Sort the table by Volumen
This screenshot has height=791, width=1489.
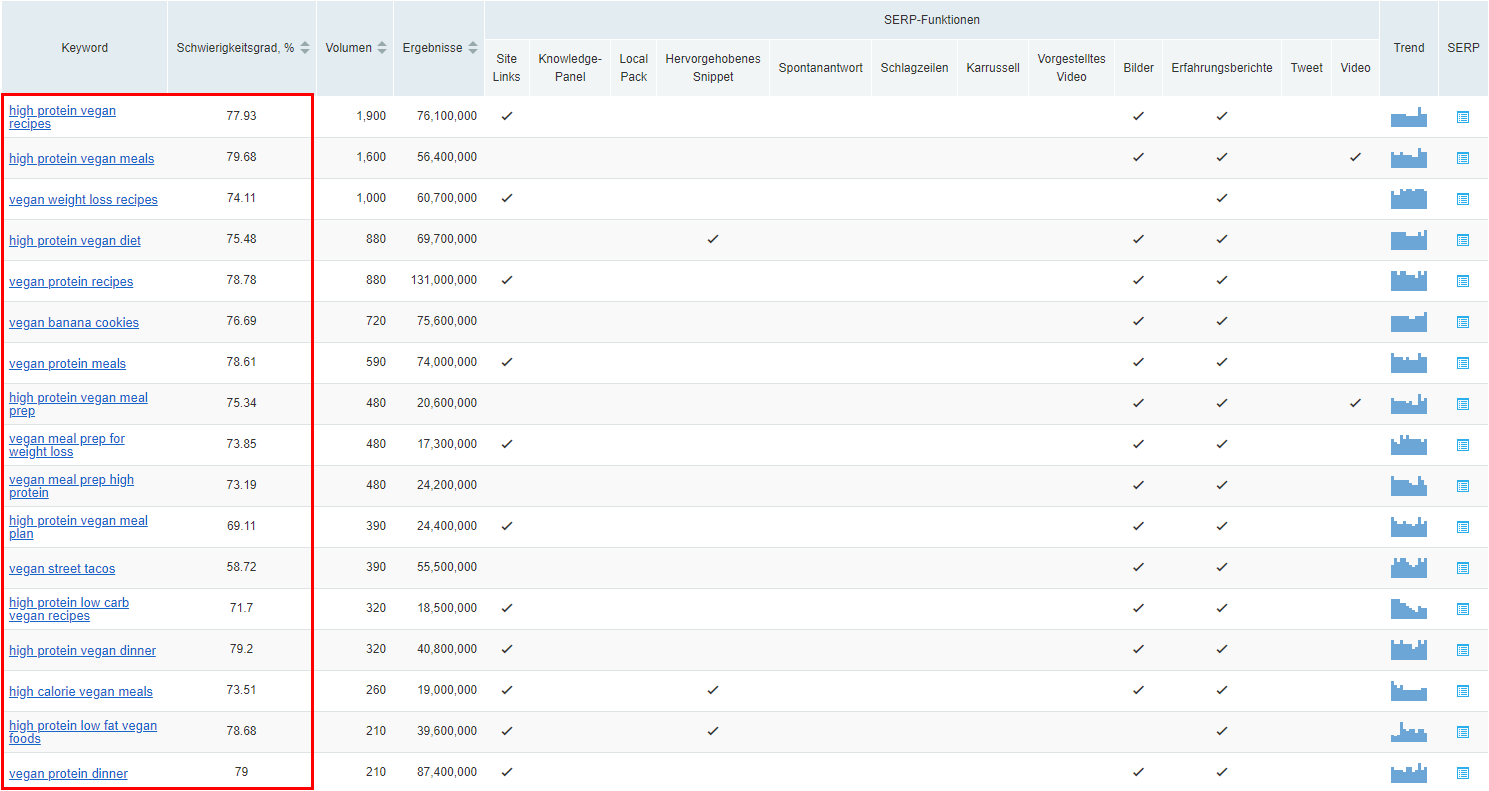point(382,46)
